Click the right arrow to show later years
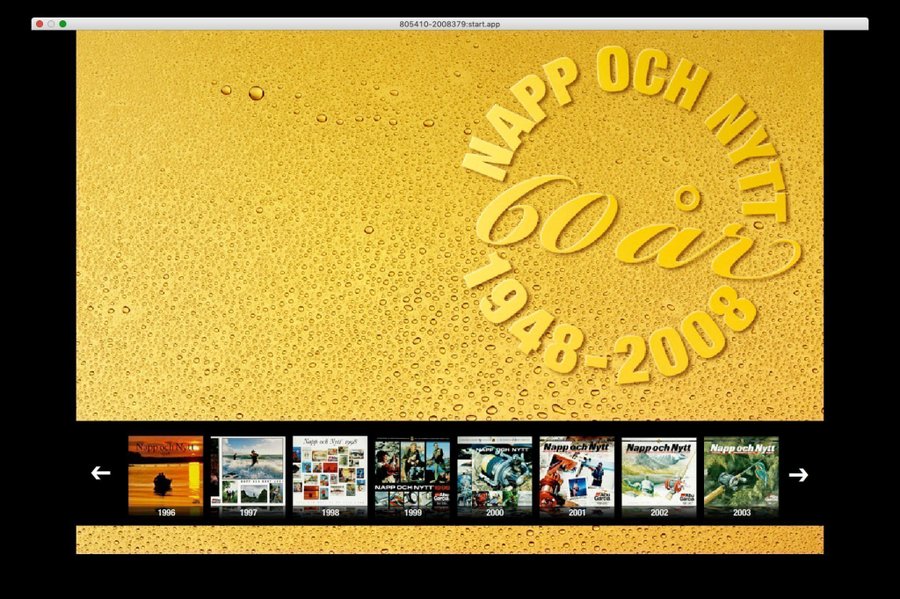The width and height of the screenshot is (900, 599). click(798, 474)
